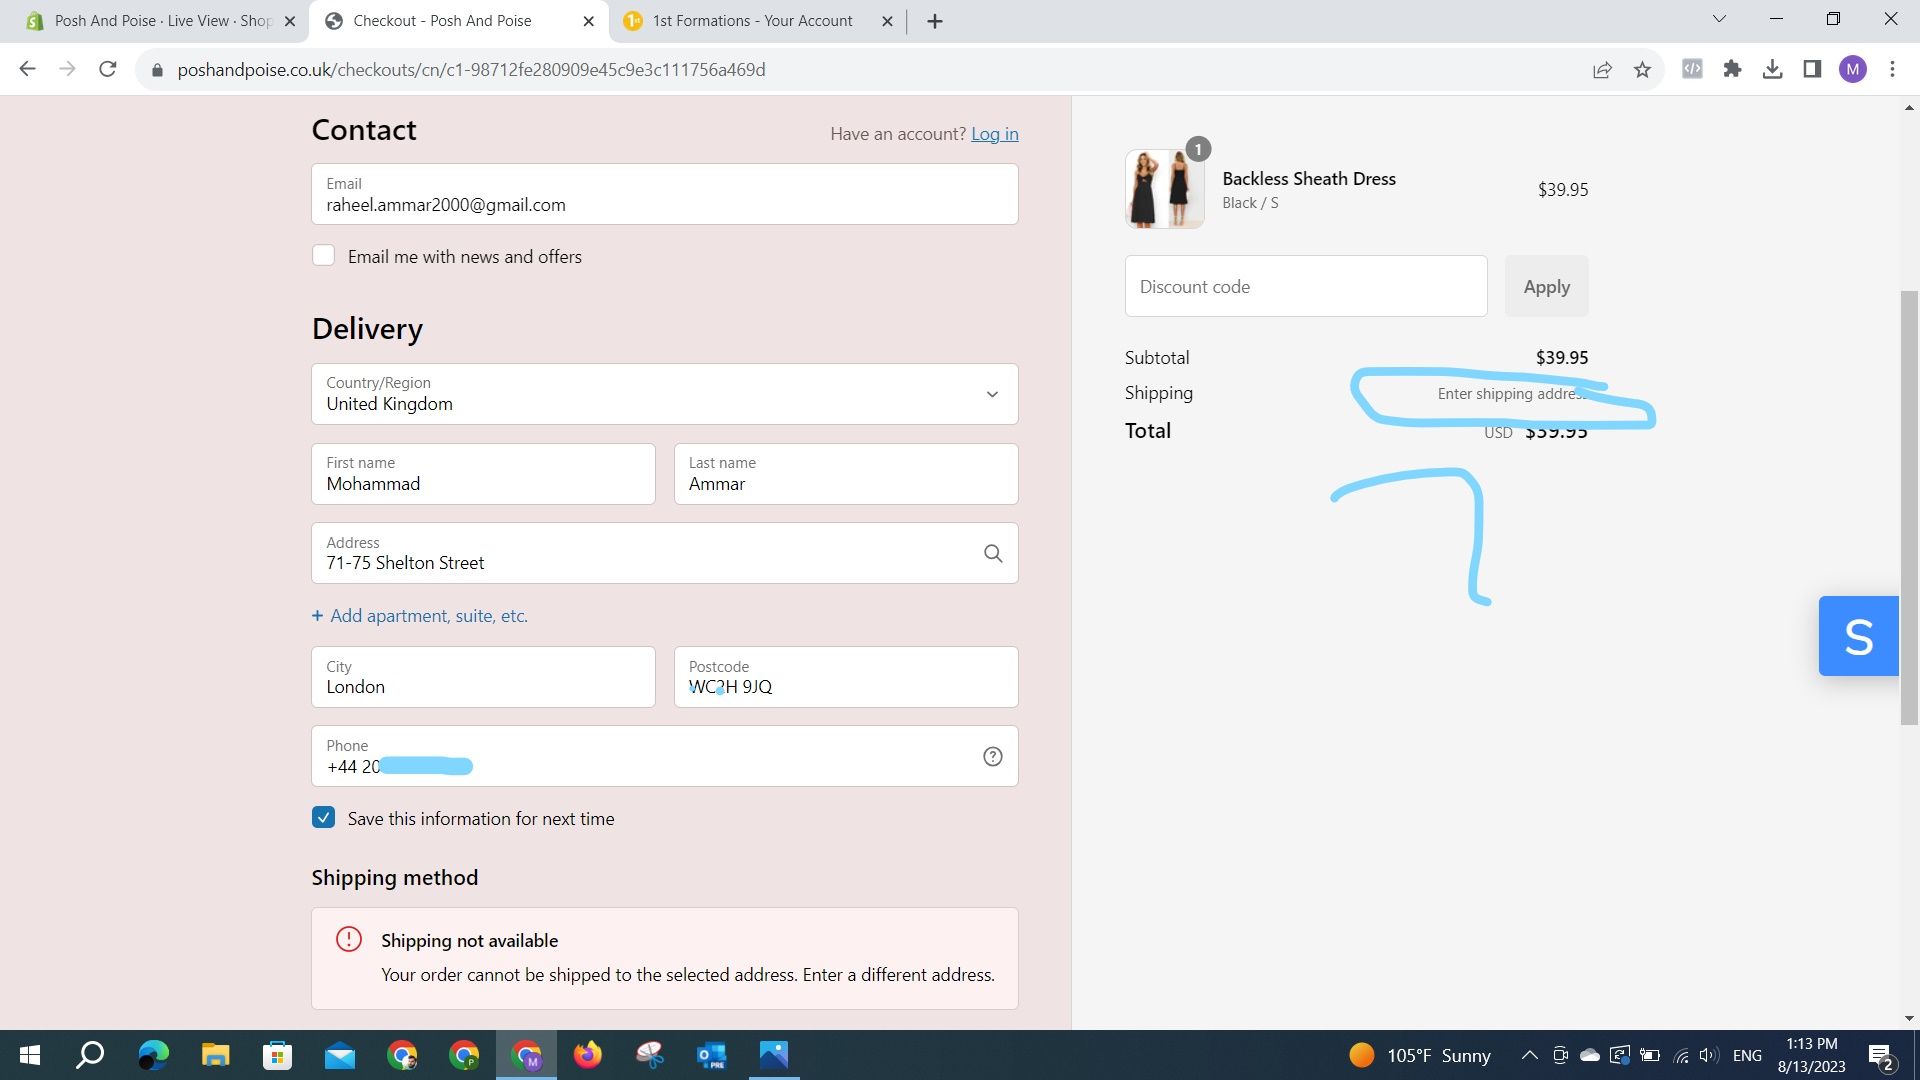Click the share page icon in the address bar

click(x=1602, y=69)
